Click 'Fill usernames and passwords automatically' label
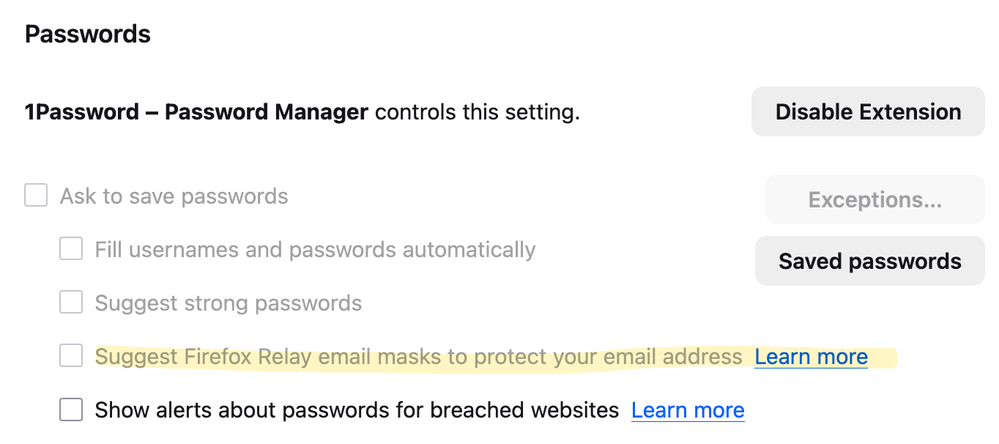This screenshot has width=999, height=444. [x=315, y=249]
